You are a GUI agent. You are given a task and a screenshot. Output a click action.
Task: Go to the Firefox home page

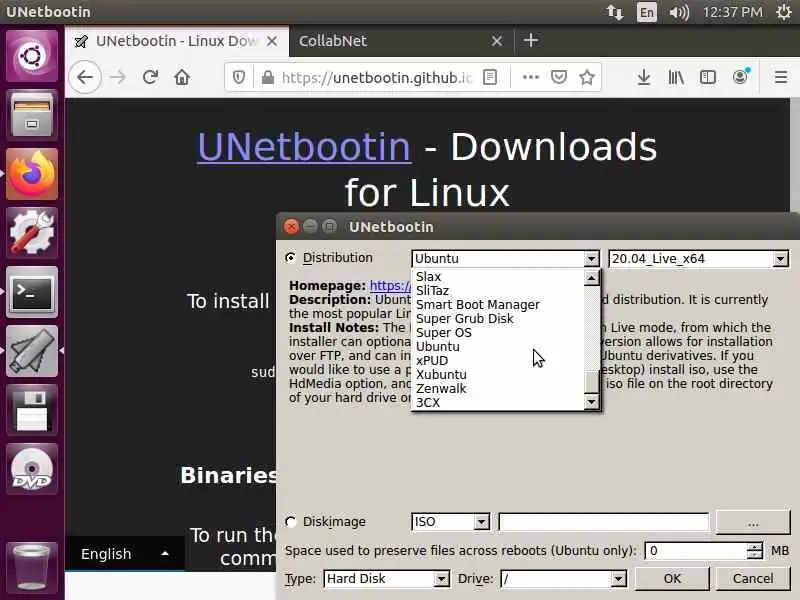coord(182,78)
